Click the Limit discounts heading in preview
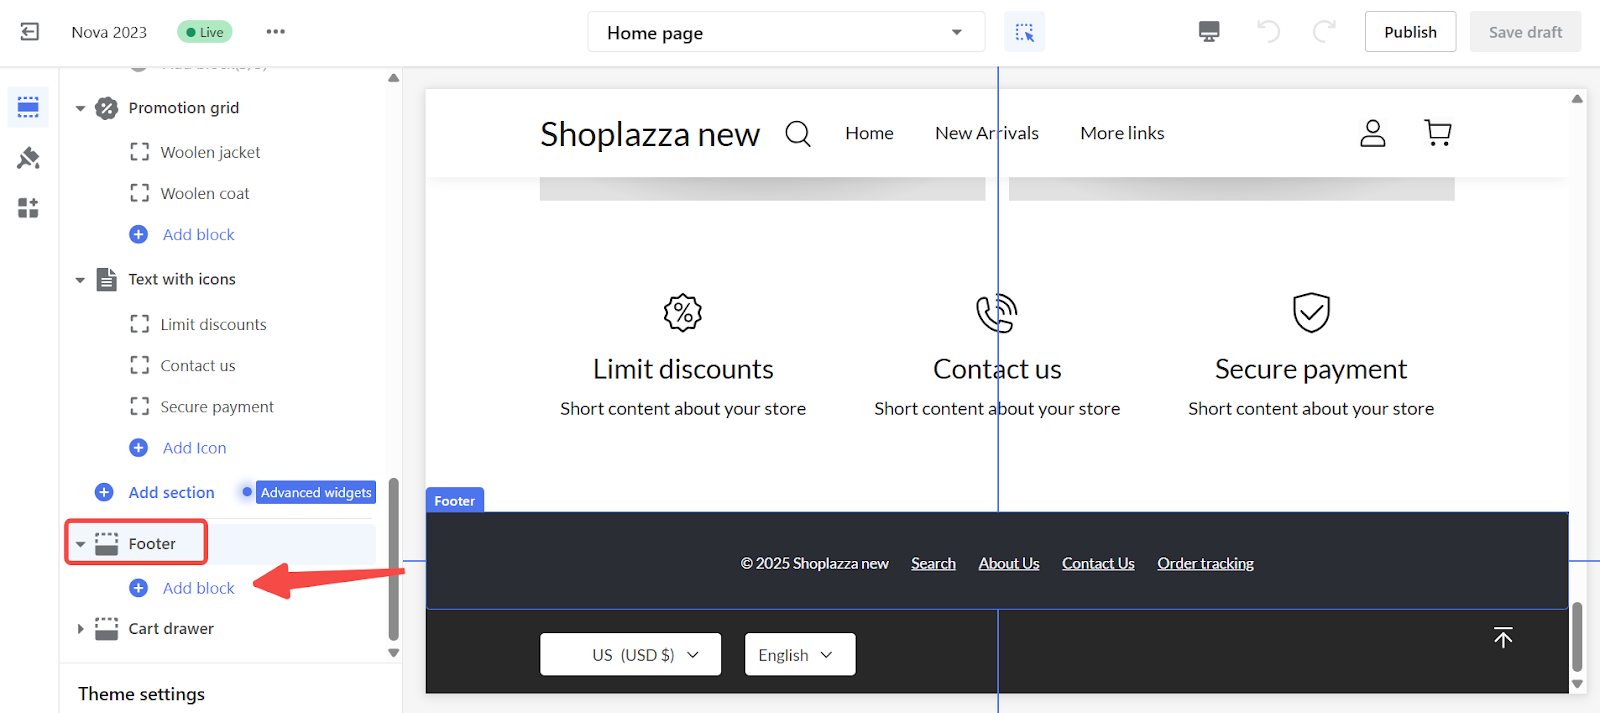Screen dimensions: 1600x713 [x=683, y=369]
